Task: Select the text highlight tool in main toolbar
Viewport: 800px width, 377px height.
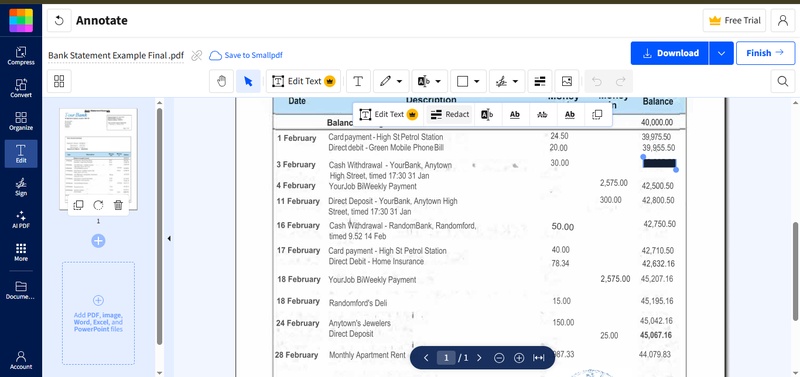Action: click(x=423, y=81)
